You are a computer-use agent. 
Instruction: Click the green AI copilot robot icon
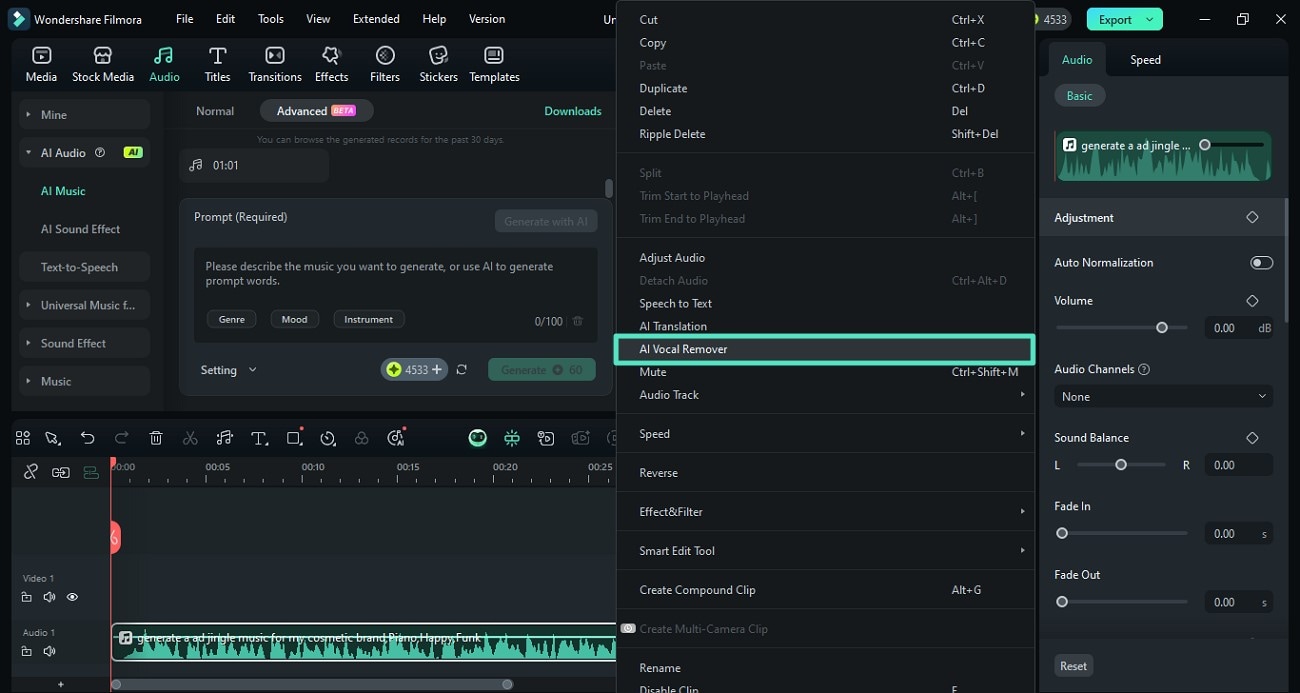478,438
